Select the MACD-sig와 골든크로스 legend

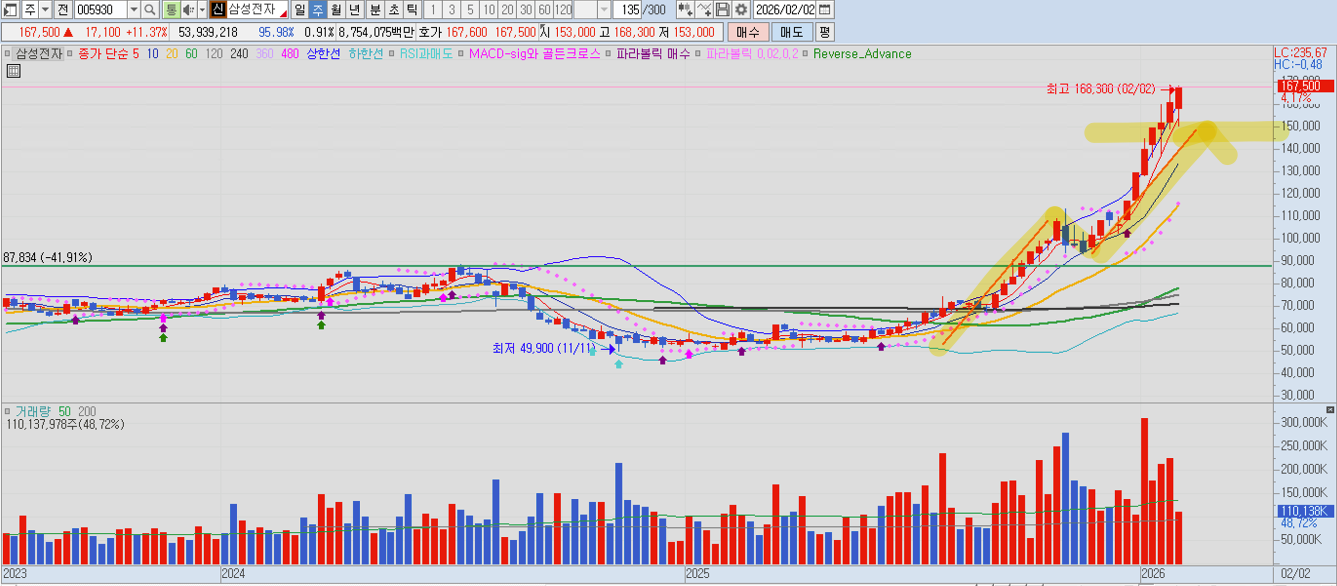534,53
